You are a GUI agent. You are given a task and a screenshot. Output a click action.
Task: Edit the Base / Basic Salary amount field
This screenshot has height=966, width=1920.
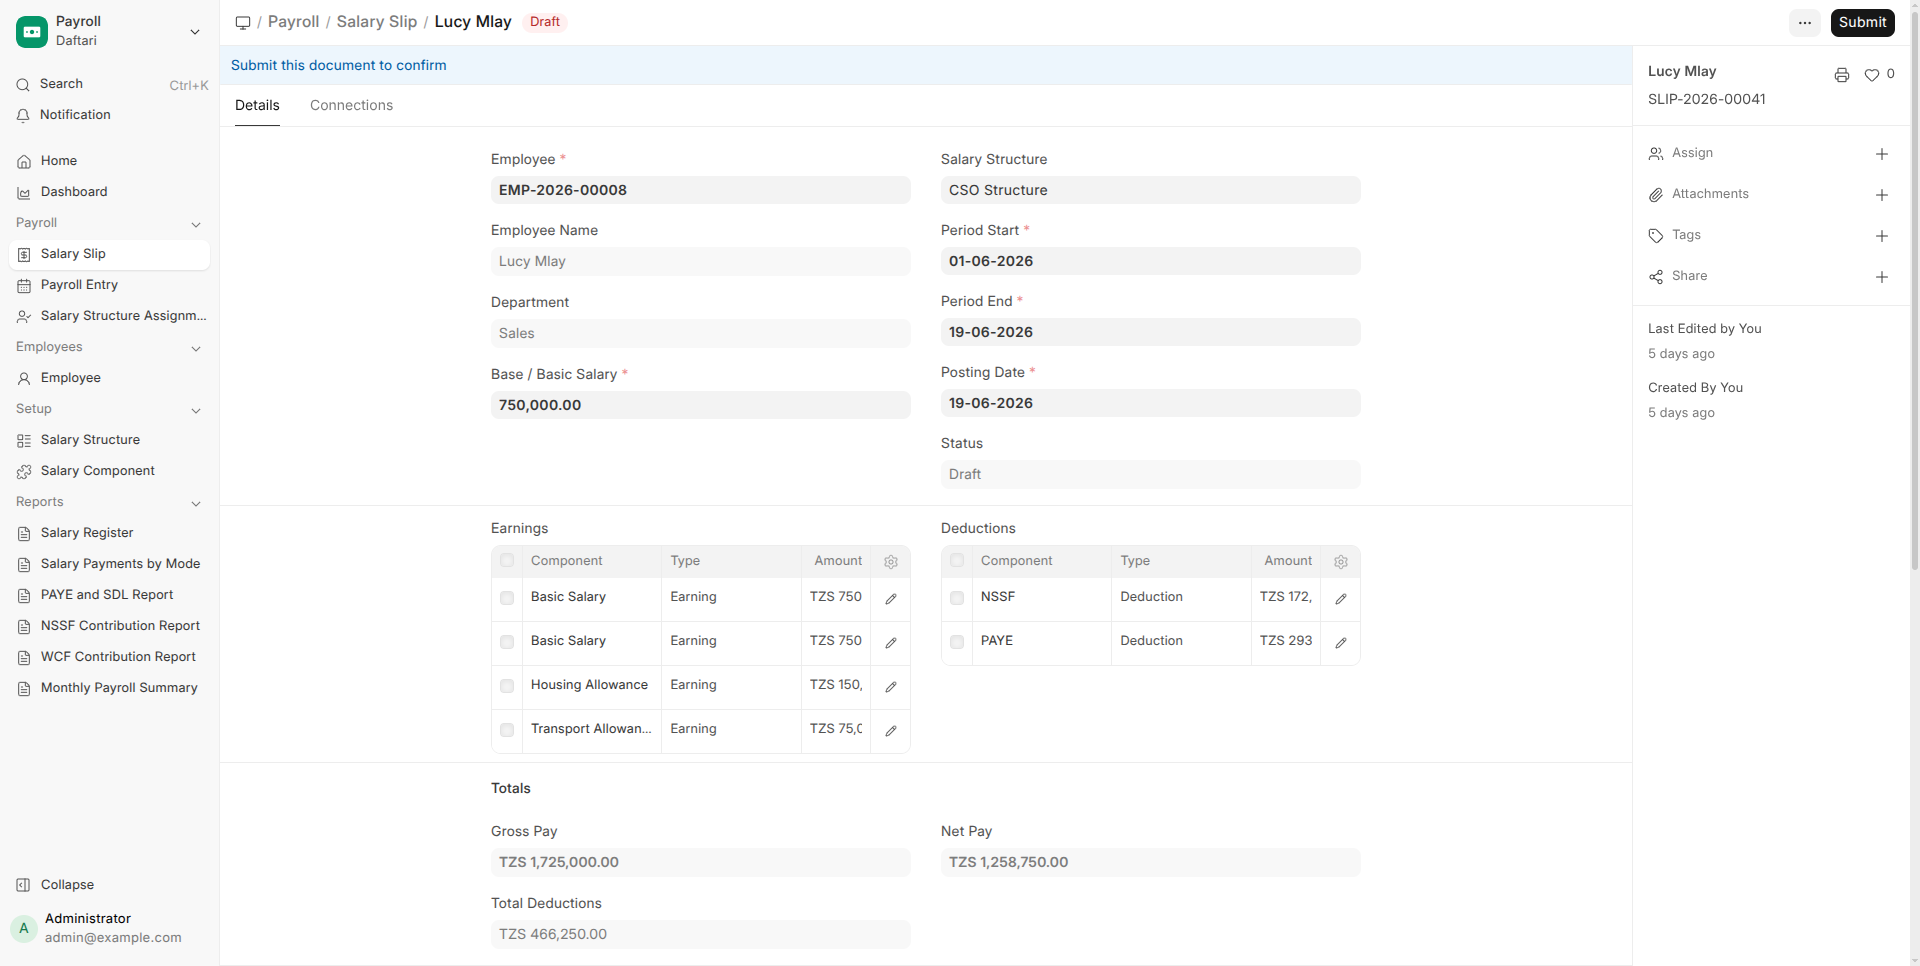700,405
